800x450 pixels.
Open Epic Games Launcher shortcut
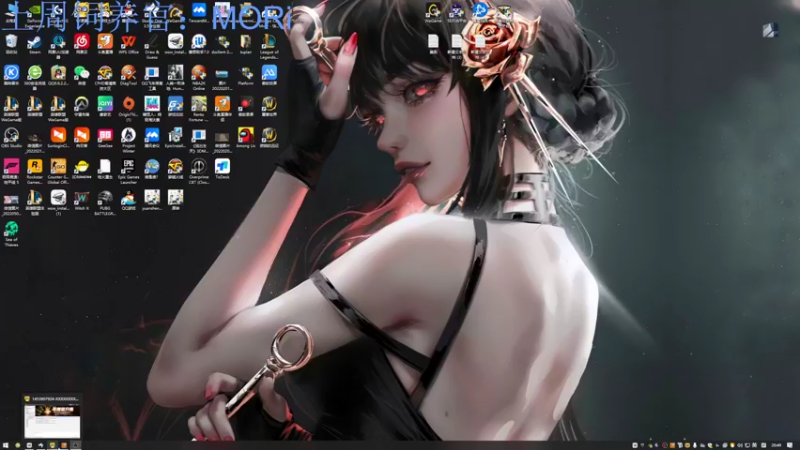129,170
